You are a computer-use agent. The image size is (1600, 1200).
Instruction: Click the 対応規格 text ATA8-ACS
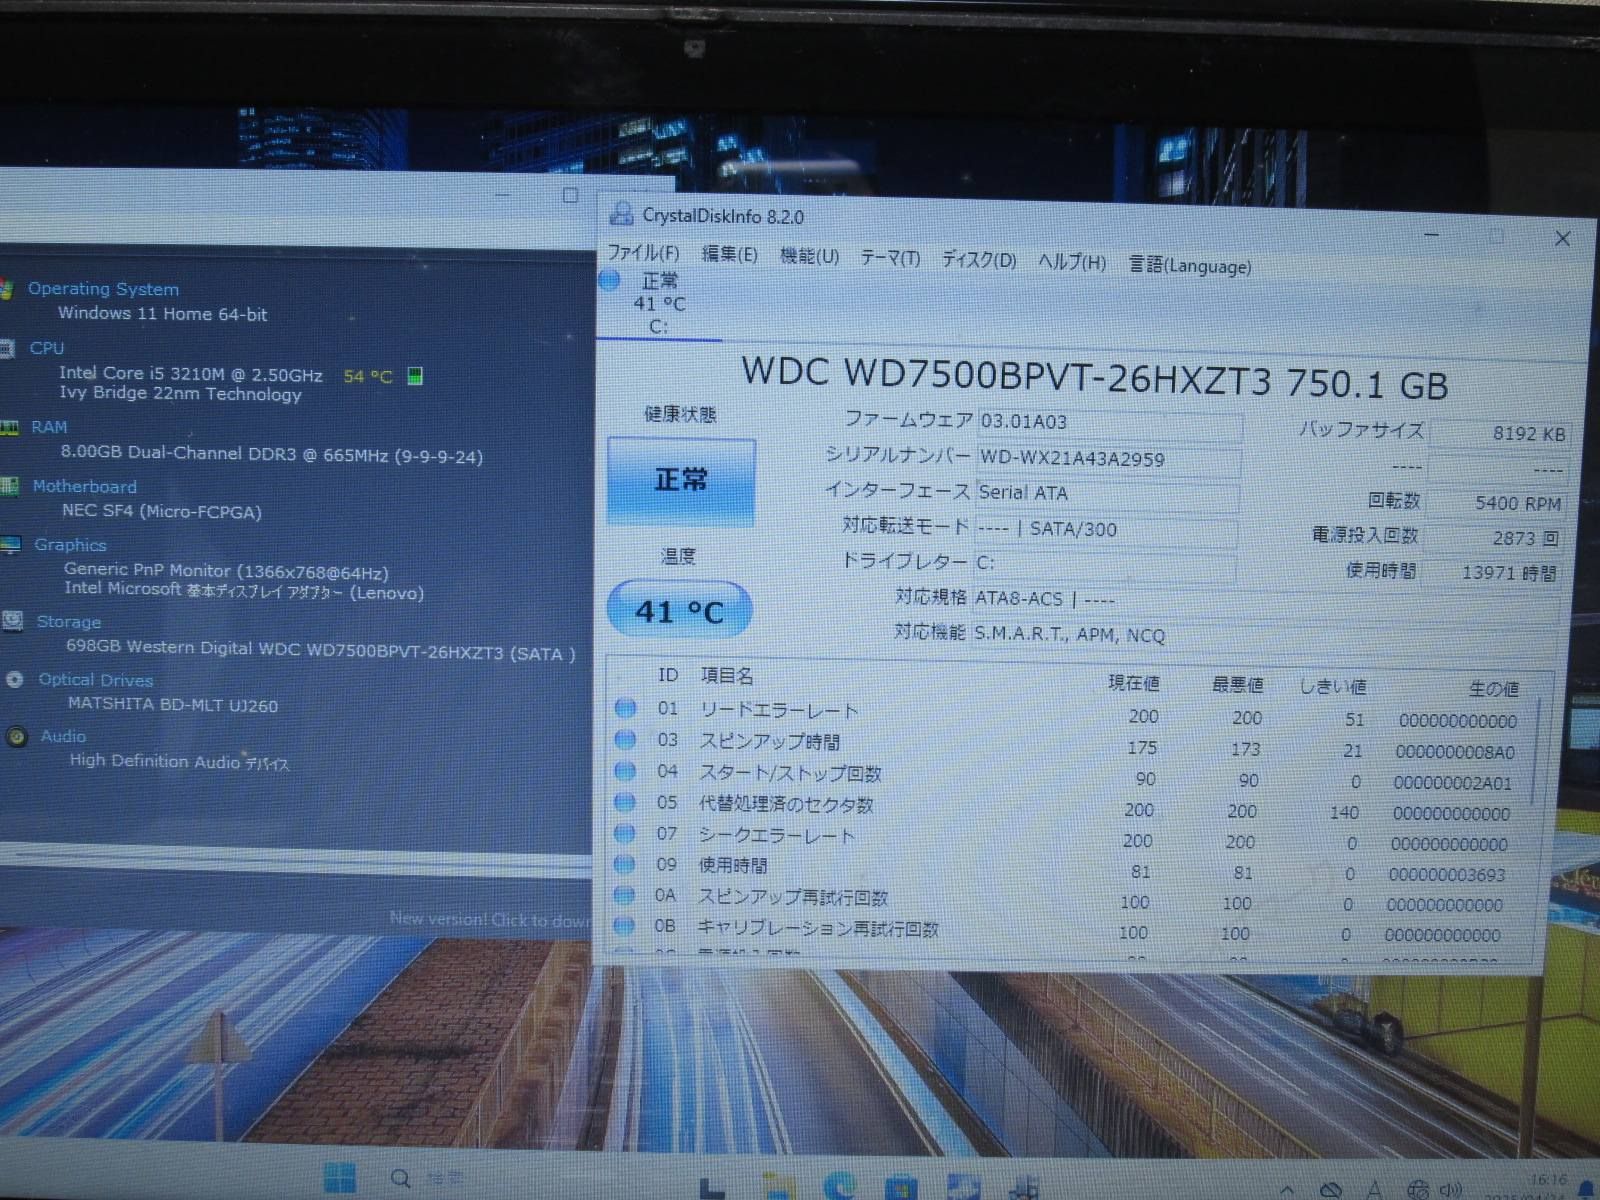pos(1018,598)
